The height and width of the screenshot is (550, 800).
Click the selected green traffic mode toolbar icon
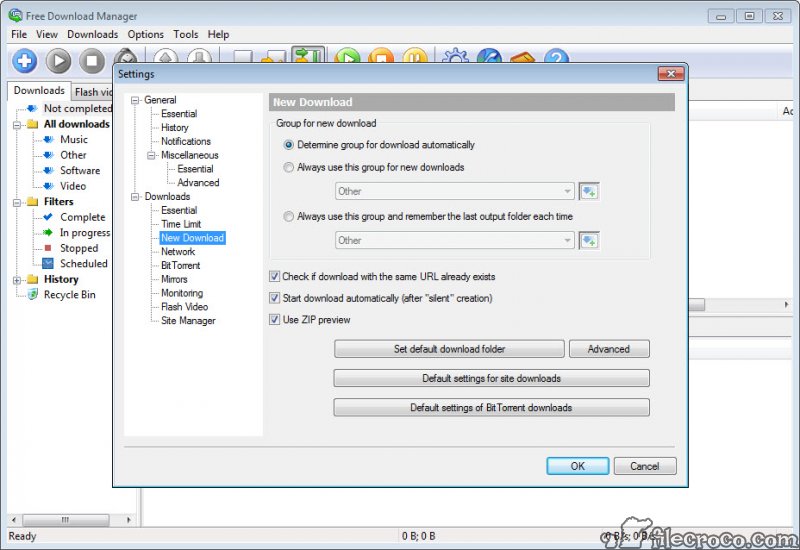(308, 55)
